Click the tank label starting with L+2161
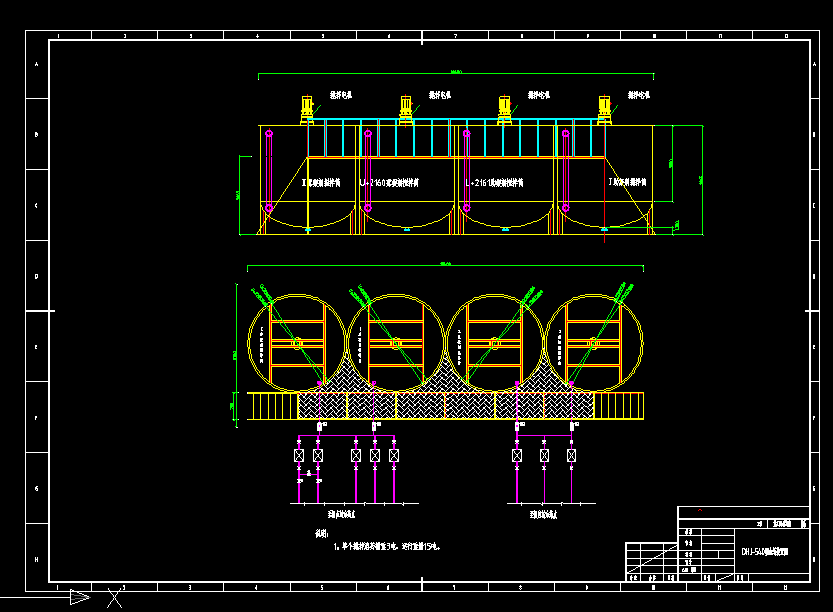Image resolution: width=833 pixels, height=612 pixels. (495, 183)
